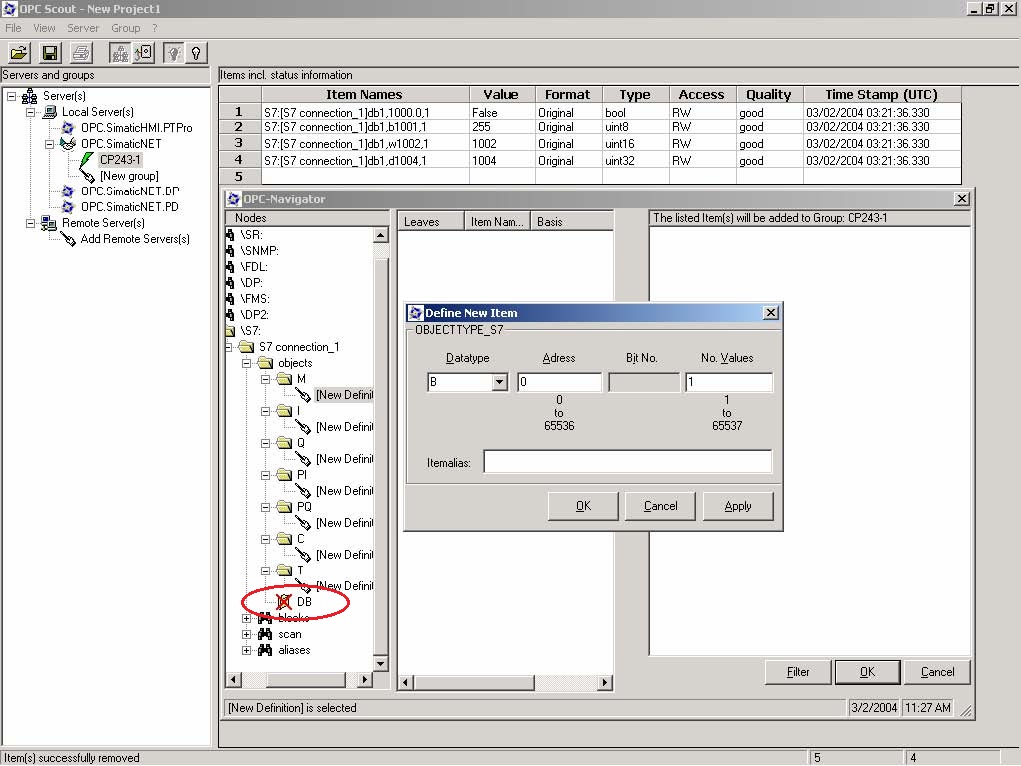
Task: Click the Filter button in OPC-Navigator
Action: (x=798, y=672)
